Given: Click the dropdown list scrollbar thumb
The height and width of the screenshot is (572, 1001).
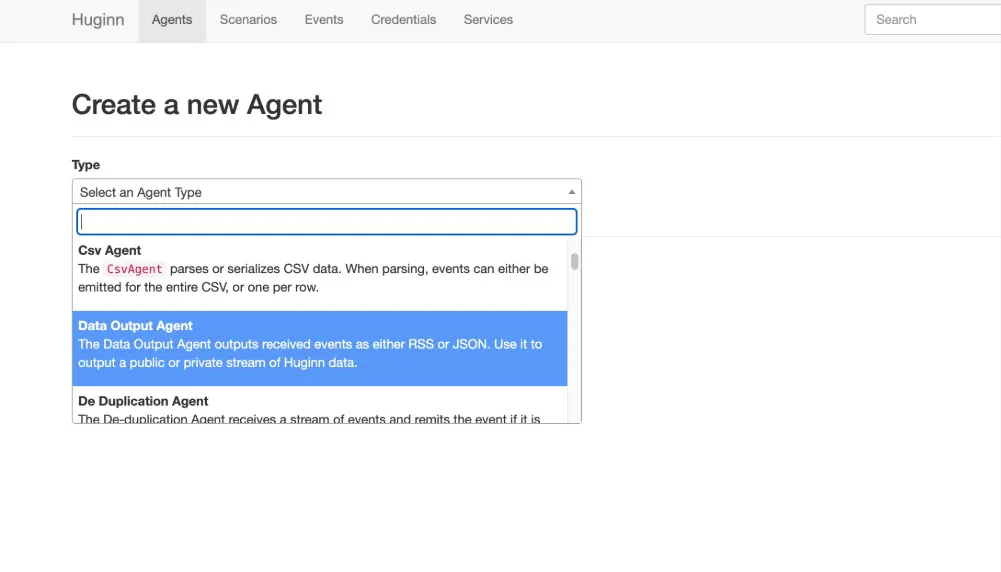Looking at the screenshot, I should pos(574,262).
